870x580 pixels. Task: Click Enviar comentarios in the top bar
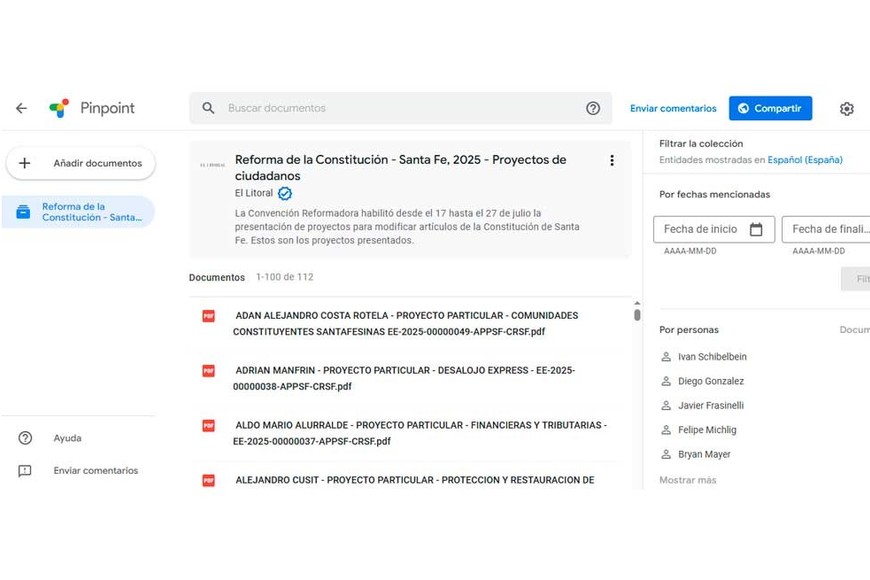pyautogui.click(x=673, y=108)
